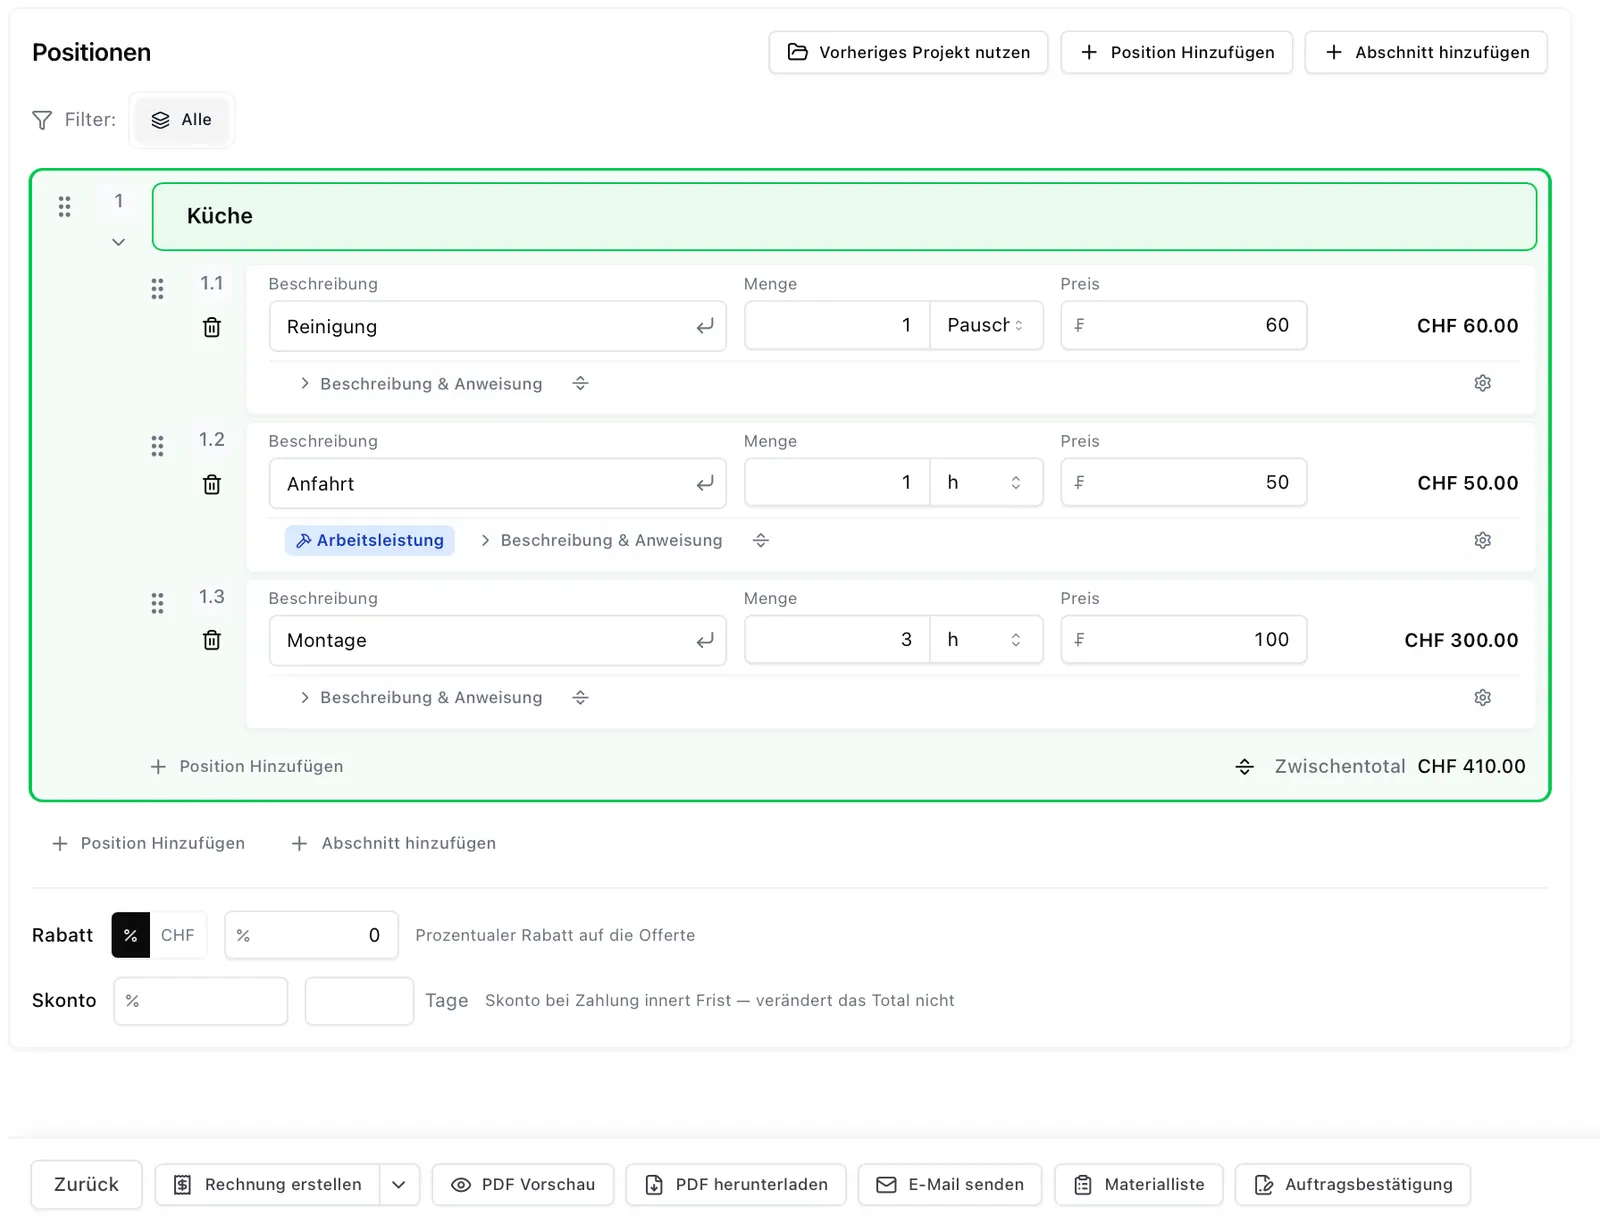The image size is (1600, 1224).
Task: Open the h unit dropdown for Montage
Action: pyautogui.click(x=986, y=639)
